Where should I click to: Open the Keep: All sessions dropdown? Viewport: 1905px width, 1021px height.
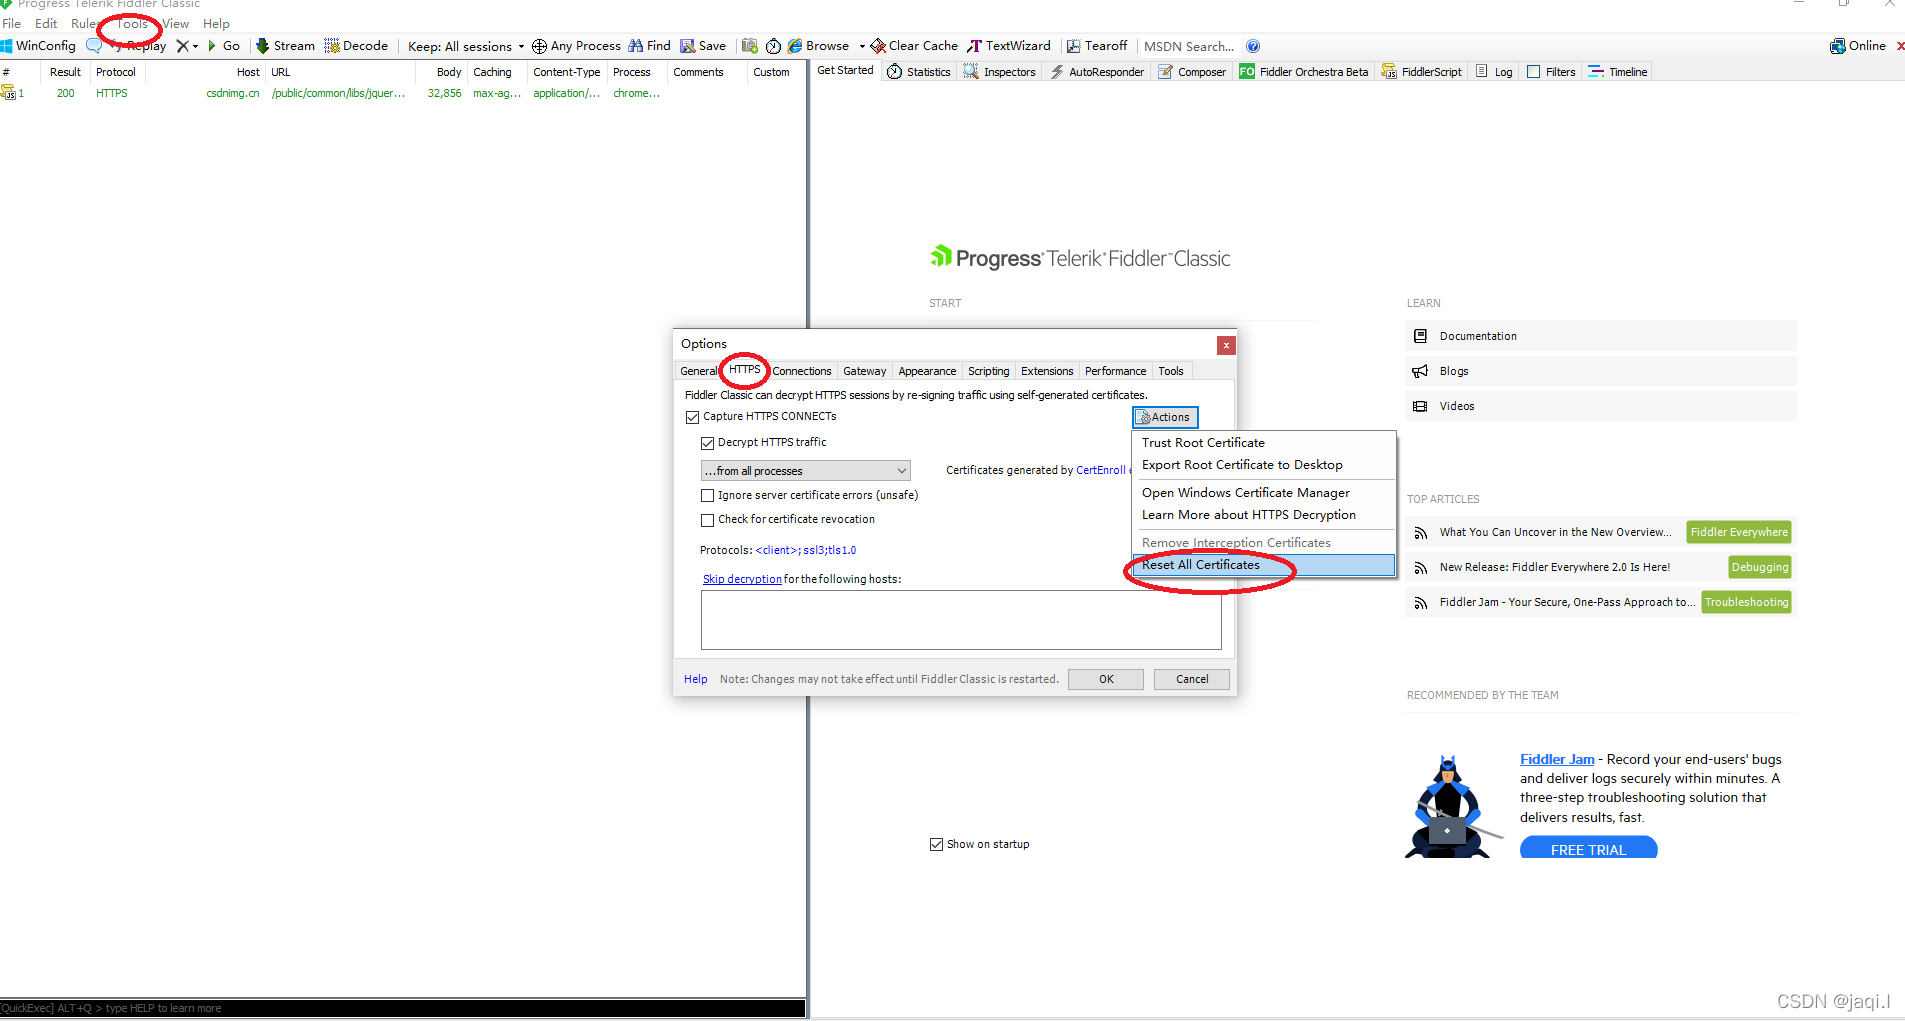pos(466,46)
